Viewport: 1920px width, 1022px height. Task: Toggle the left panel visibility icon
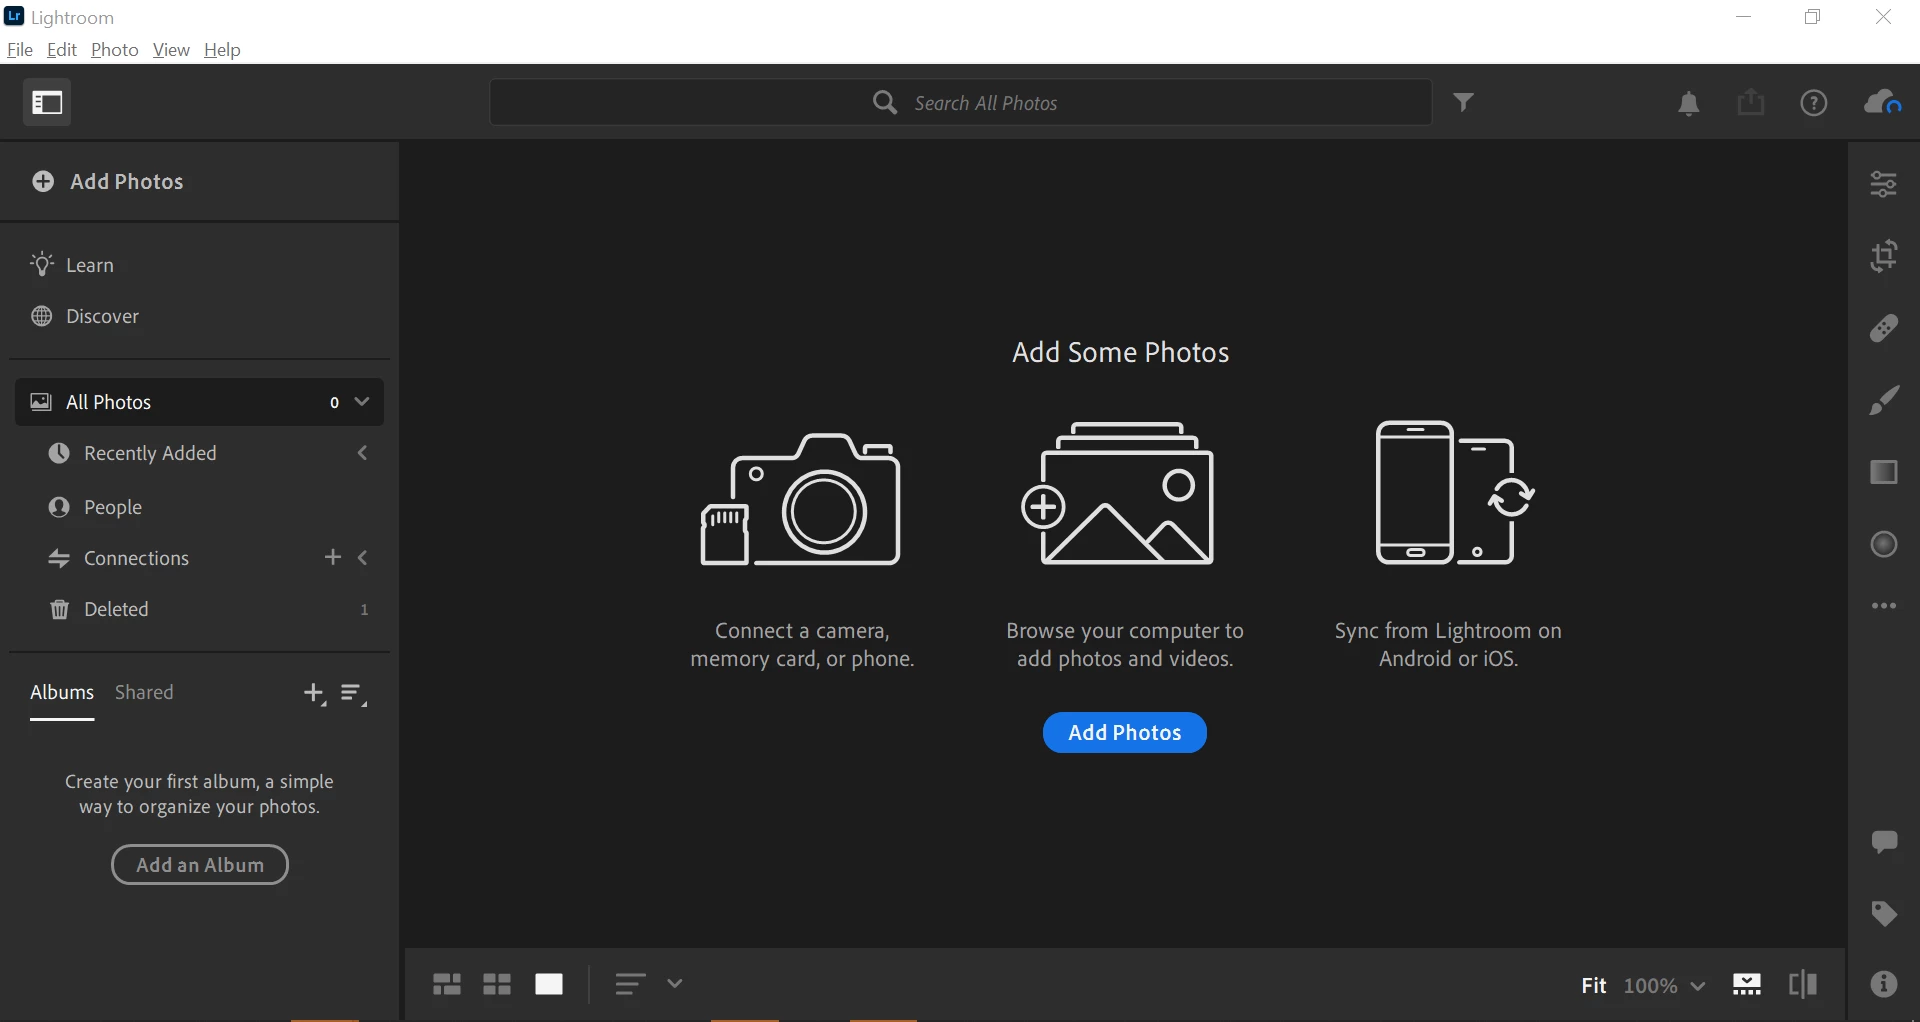click(47, 102)
